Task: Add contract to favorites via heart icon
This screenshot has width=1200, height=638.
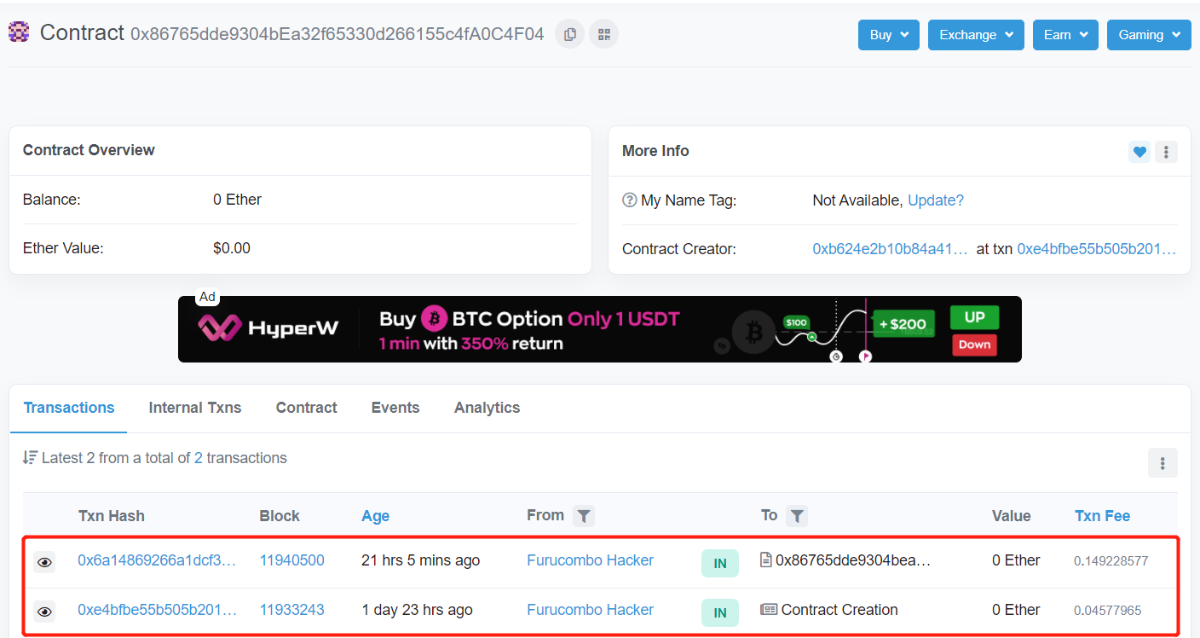Action: [x=1139, y=152]
